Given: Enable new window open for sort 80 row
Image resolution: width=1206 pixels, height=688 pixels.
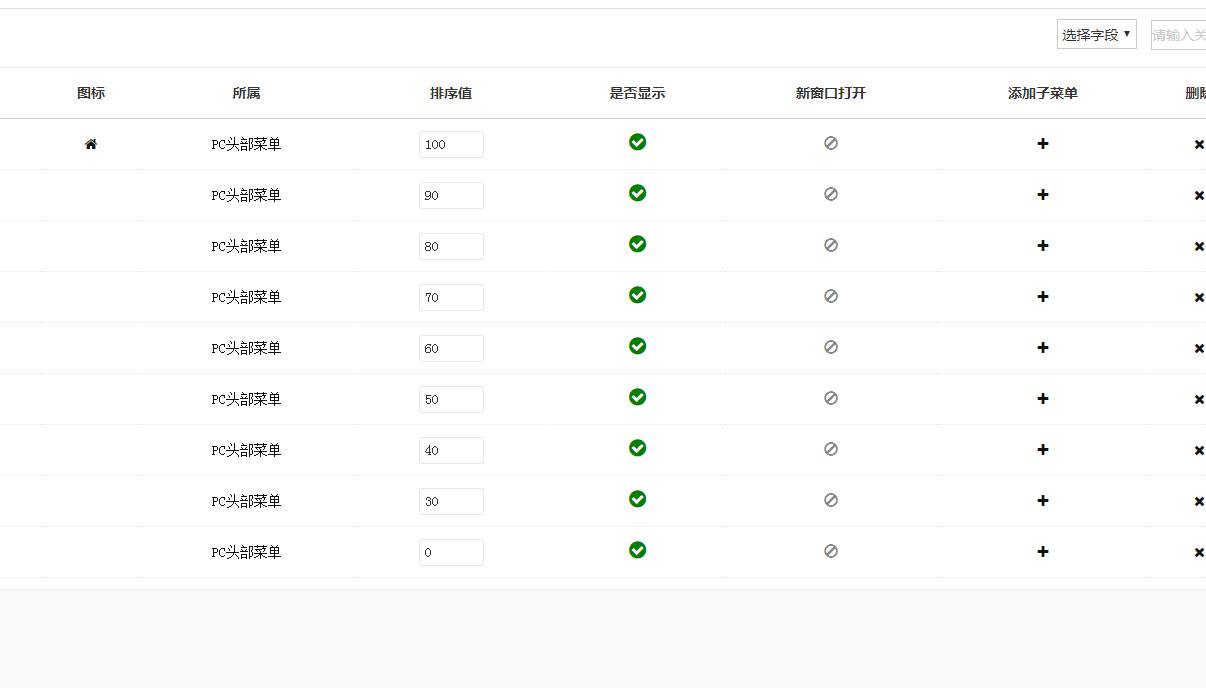Looking at the screenshot, I should coord(830,245).
